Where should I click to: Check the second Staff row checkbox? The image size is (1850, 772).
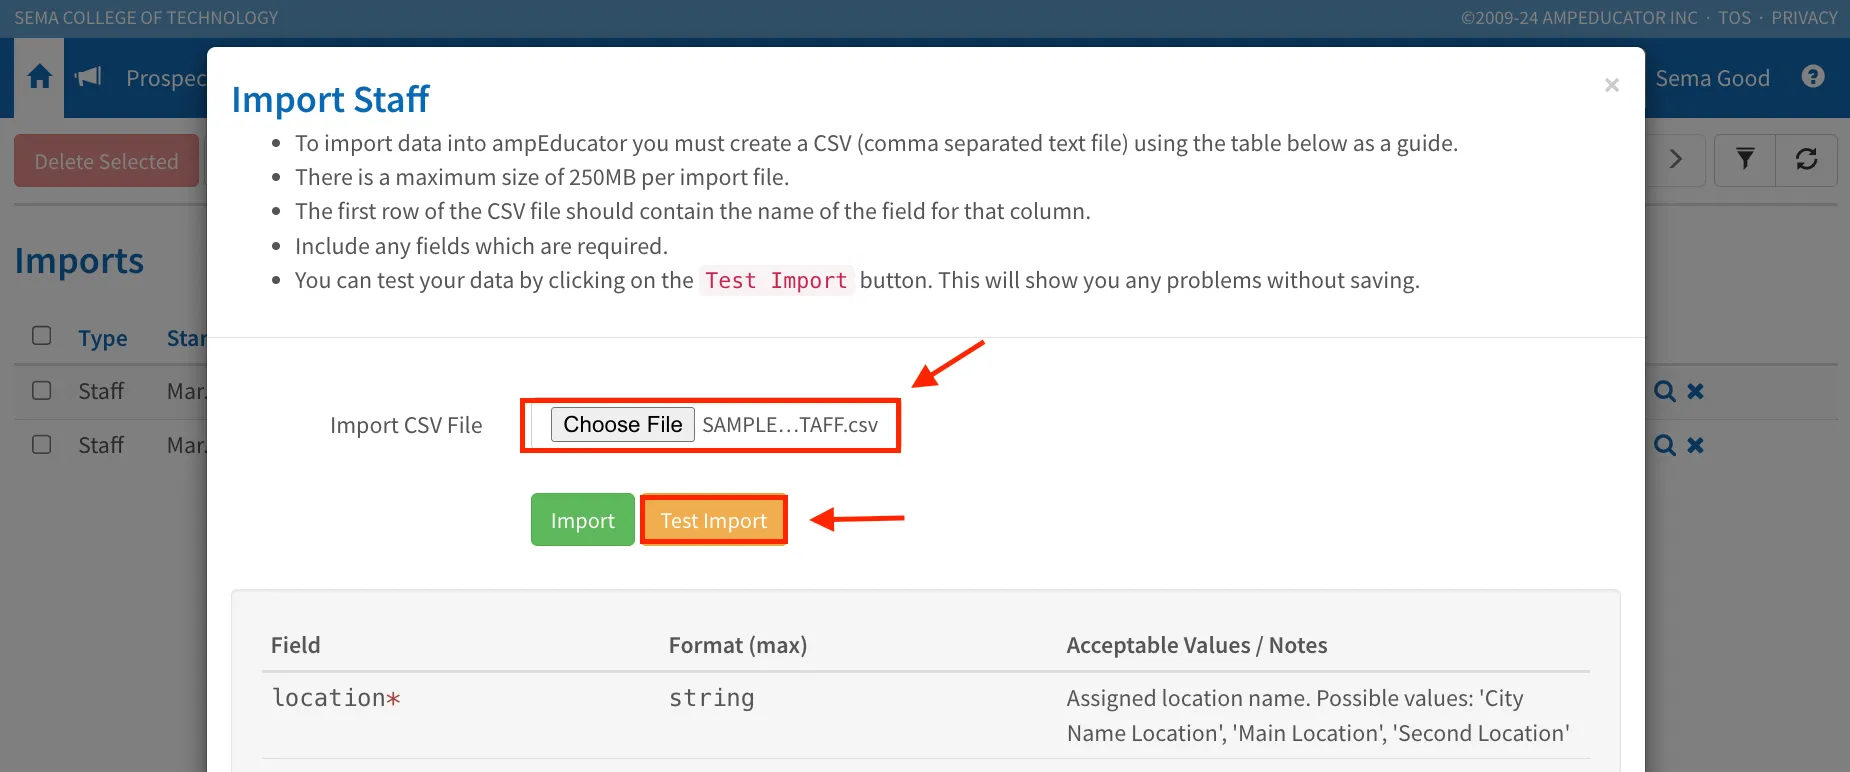pyautogui.click(x=41, y=444)
